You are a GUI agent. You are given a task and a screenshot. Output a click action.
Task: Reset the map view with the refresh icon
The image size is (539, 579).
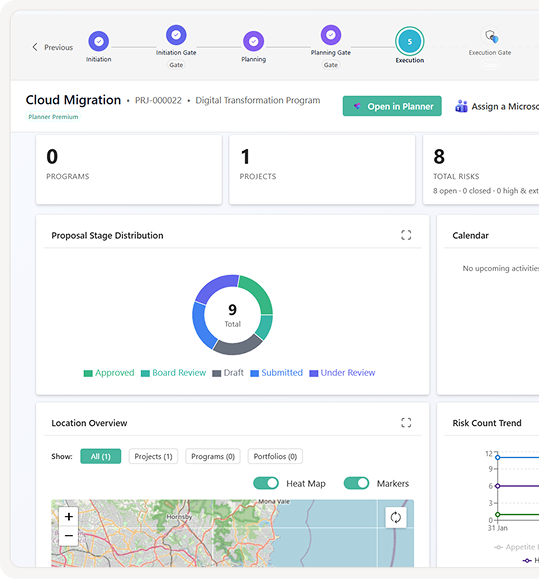pos(396,517)
